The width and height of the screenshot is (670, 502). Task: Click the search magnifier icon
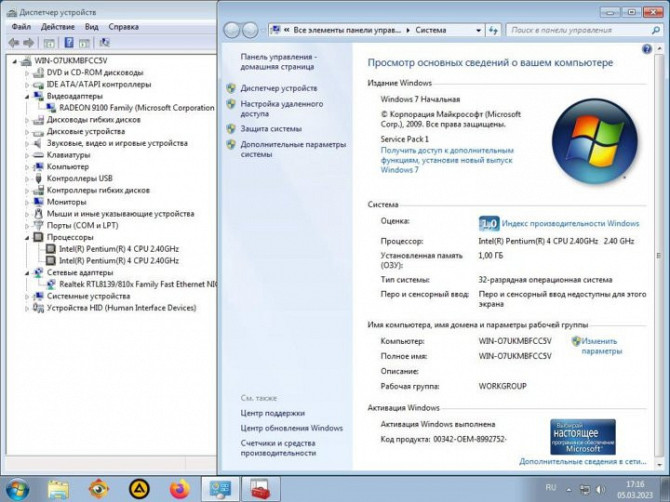(x=655, y=30)
